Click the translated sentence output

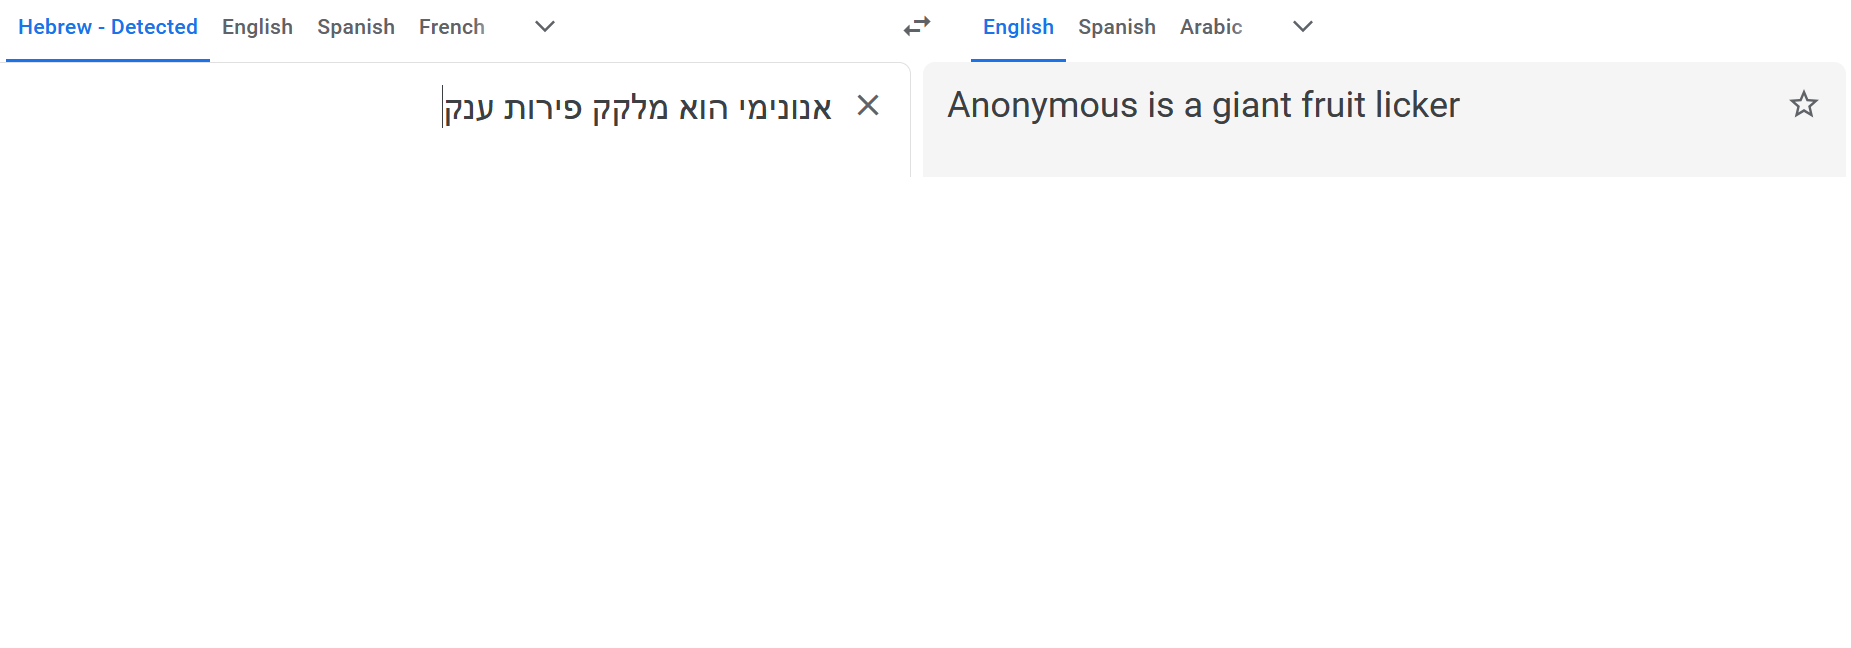point(1203,105)
